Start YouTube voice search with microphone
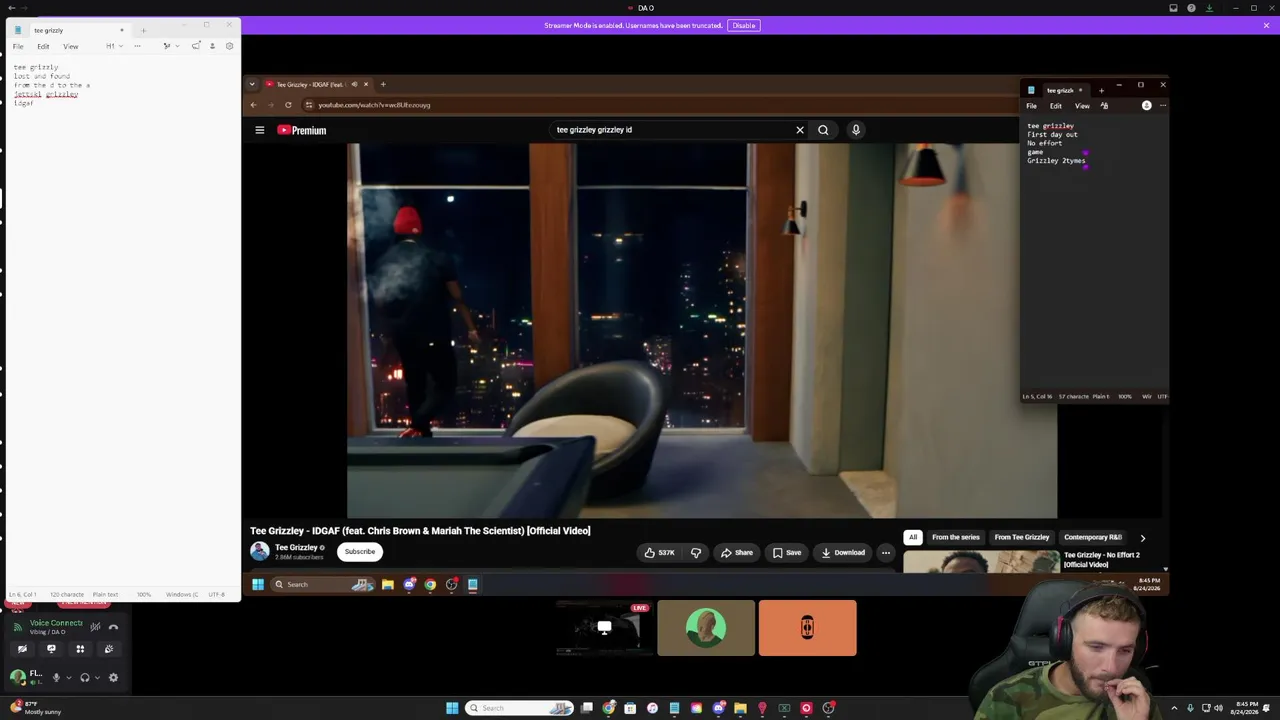This screenshot has width=1280, height=720. [856, 130]
